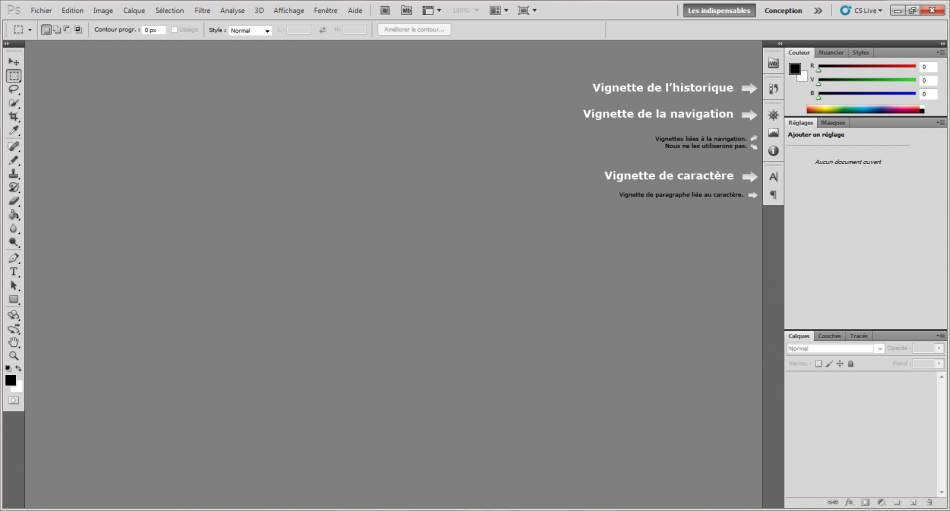The width and height of the screenshot is (950, 511).
Task: Open the Fichier menu
Action: click(41, 10)
